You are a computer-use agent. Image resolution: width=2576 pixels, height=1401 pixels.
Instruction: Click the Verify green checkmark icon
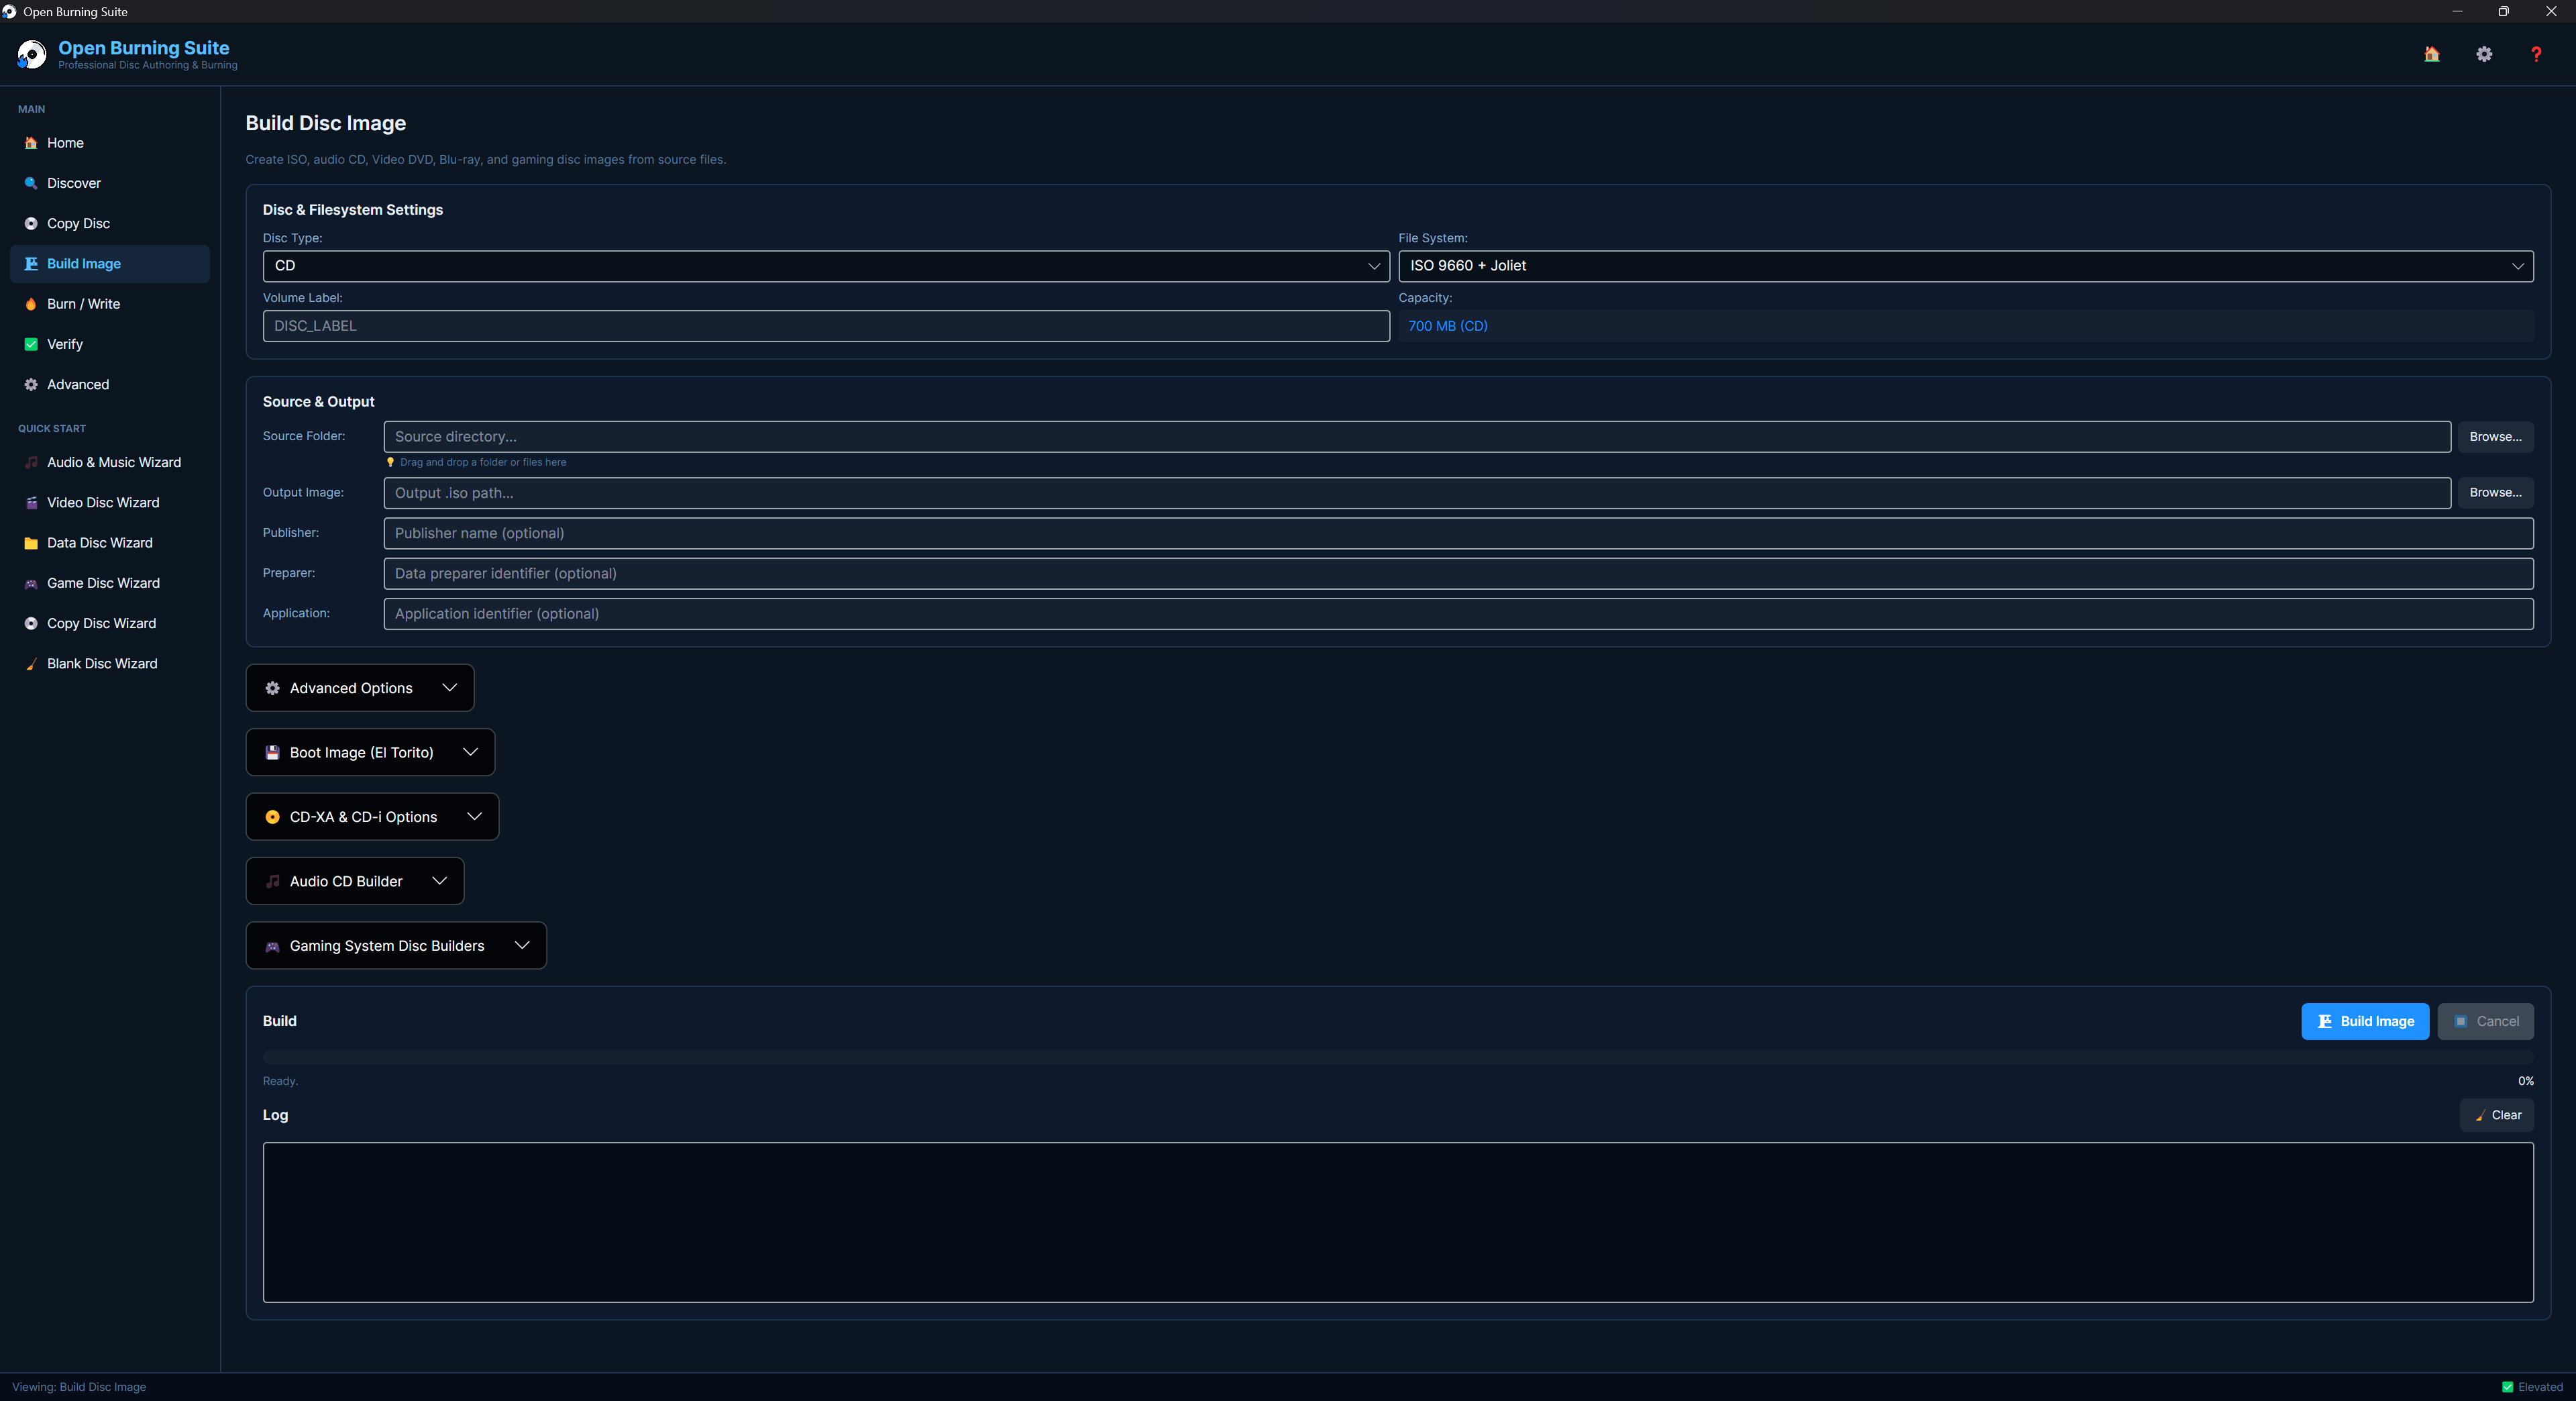[x=31, y=344]
